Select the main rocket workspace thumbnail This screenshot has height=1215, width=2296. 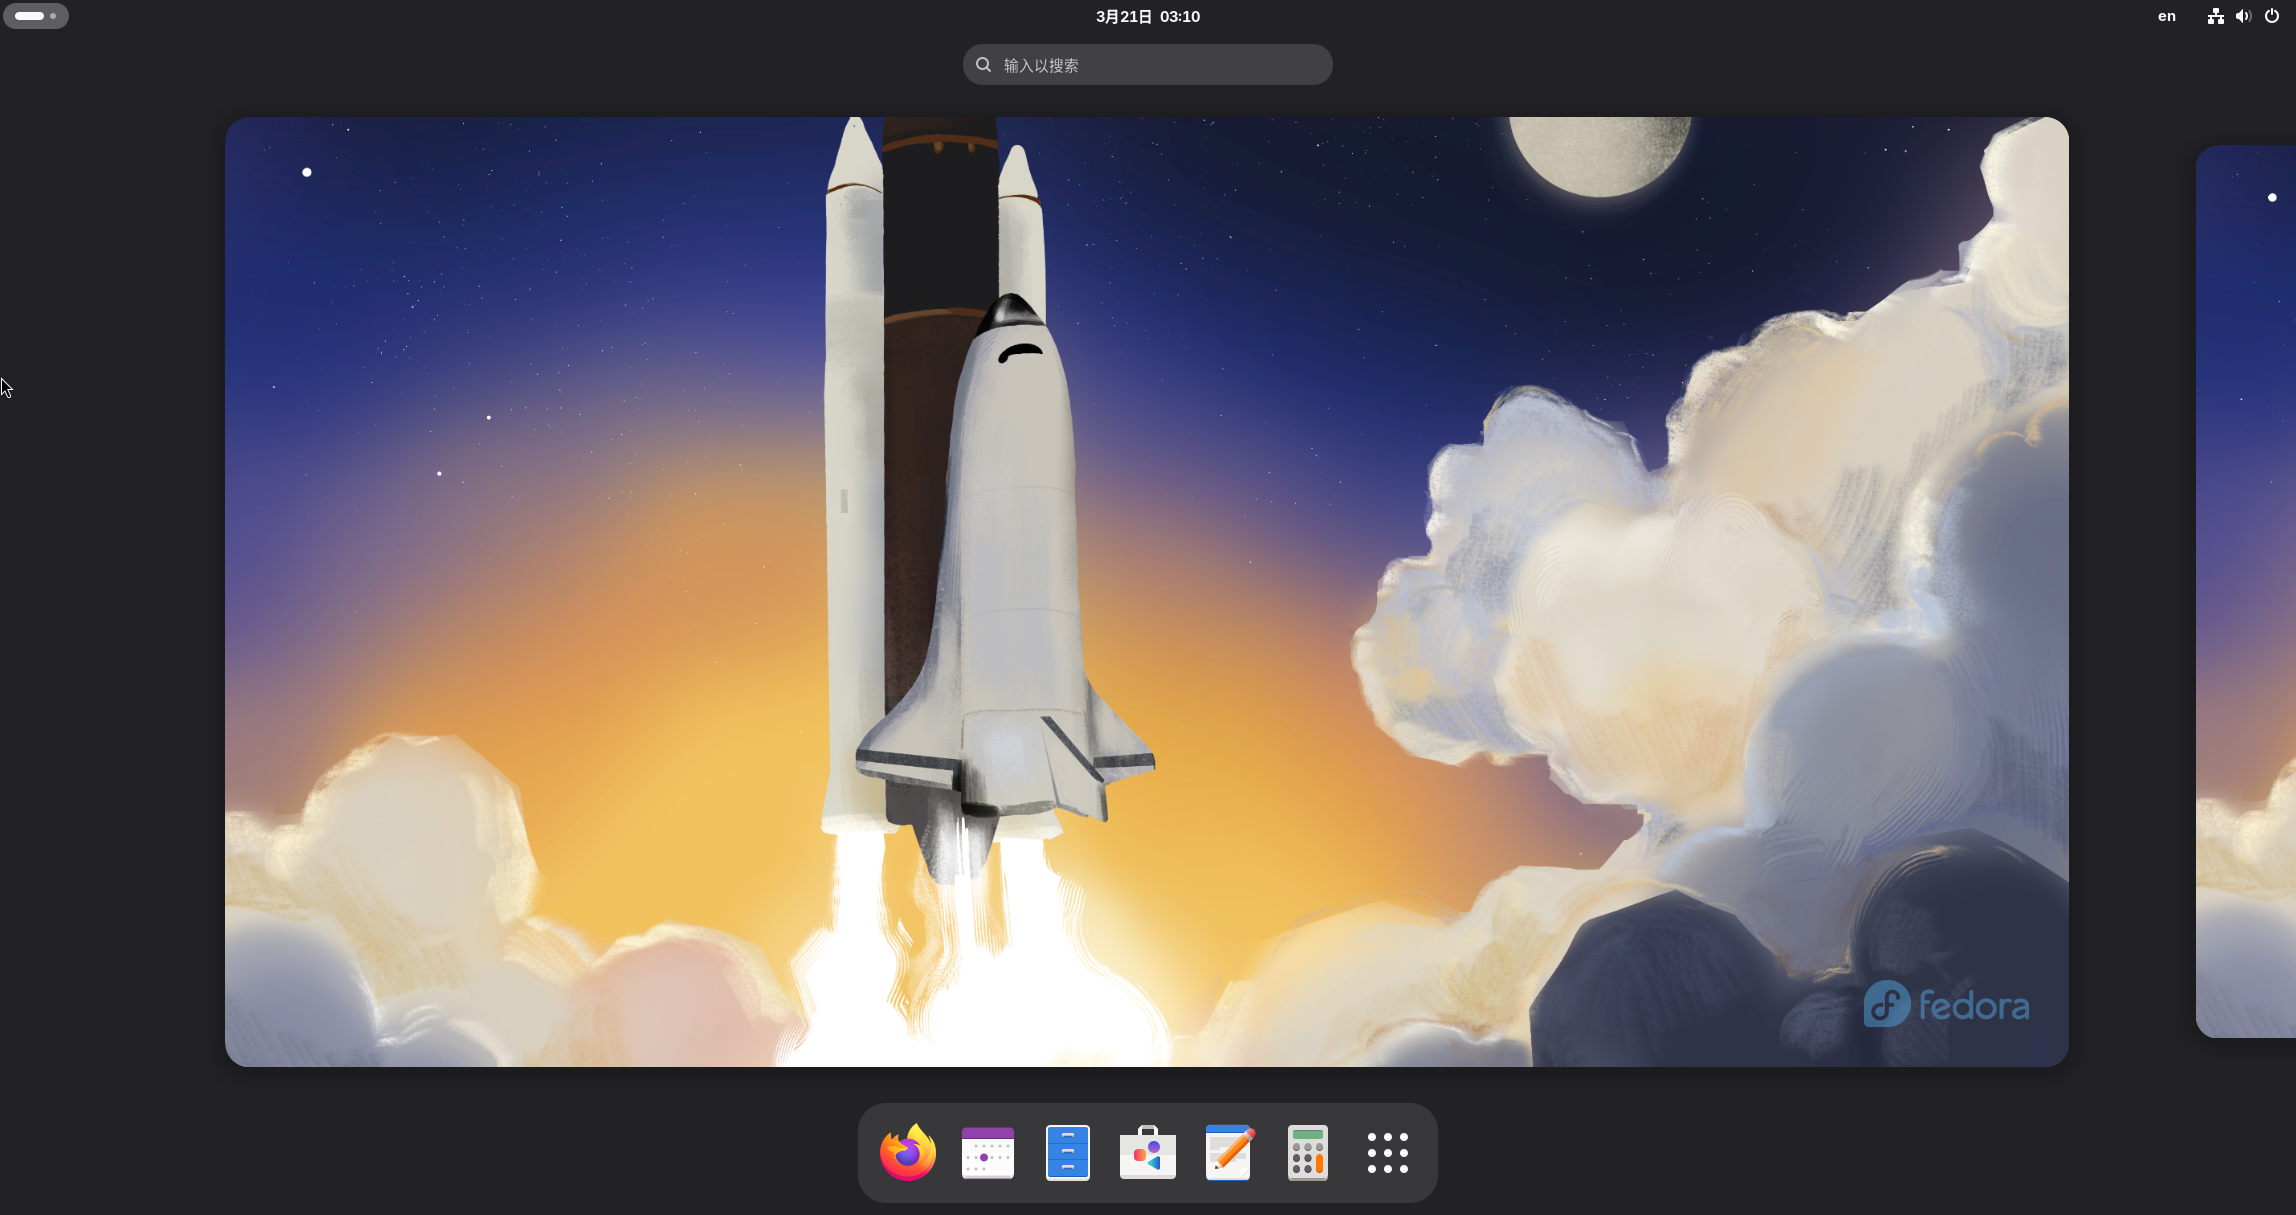point(1146,591)
